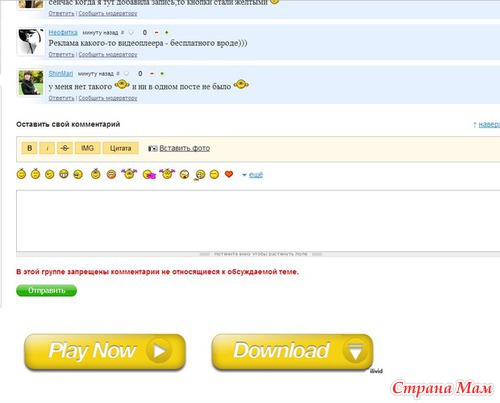Insert a quote with Цитата button
Image resolution: width=500 pixels, height=403 pixels.
tap(120, 148)
